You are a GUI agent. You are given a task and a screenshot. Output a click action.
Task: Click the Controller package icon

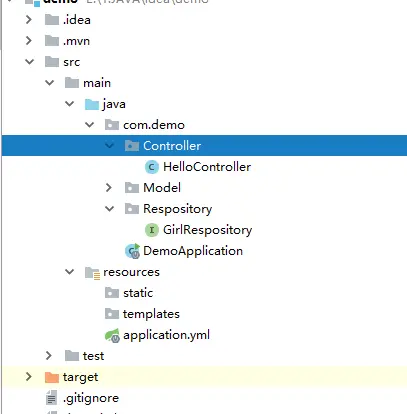coord(132,146)
